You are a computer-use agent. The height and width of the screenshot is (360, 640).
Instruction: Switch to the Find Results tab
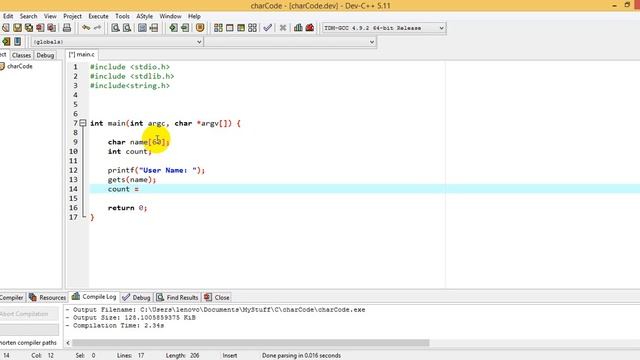pos(178,298)
